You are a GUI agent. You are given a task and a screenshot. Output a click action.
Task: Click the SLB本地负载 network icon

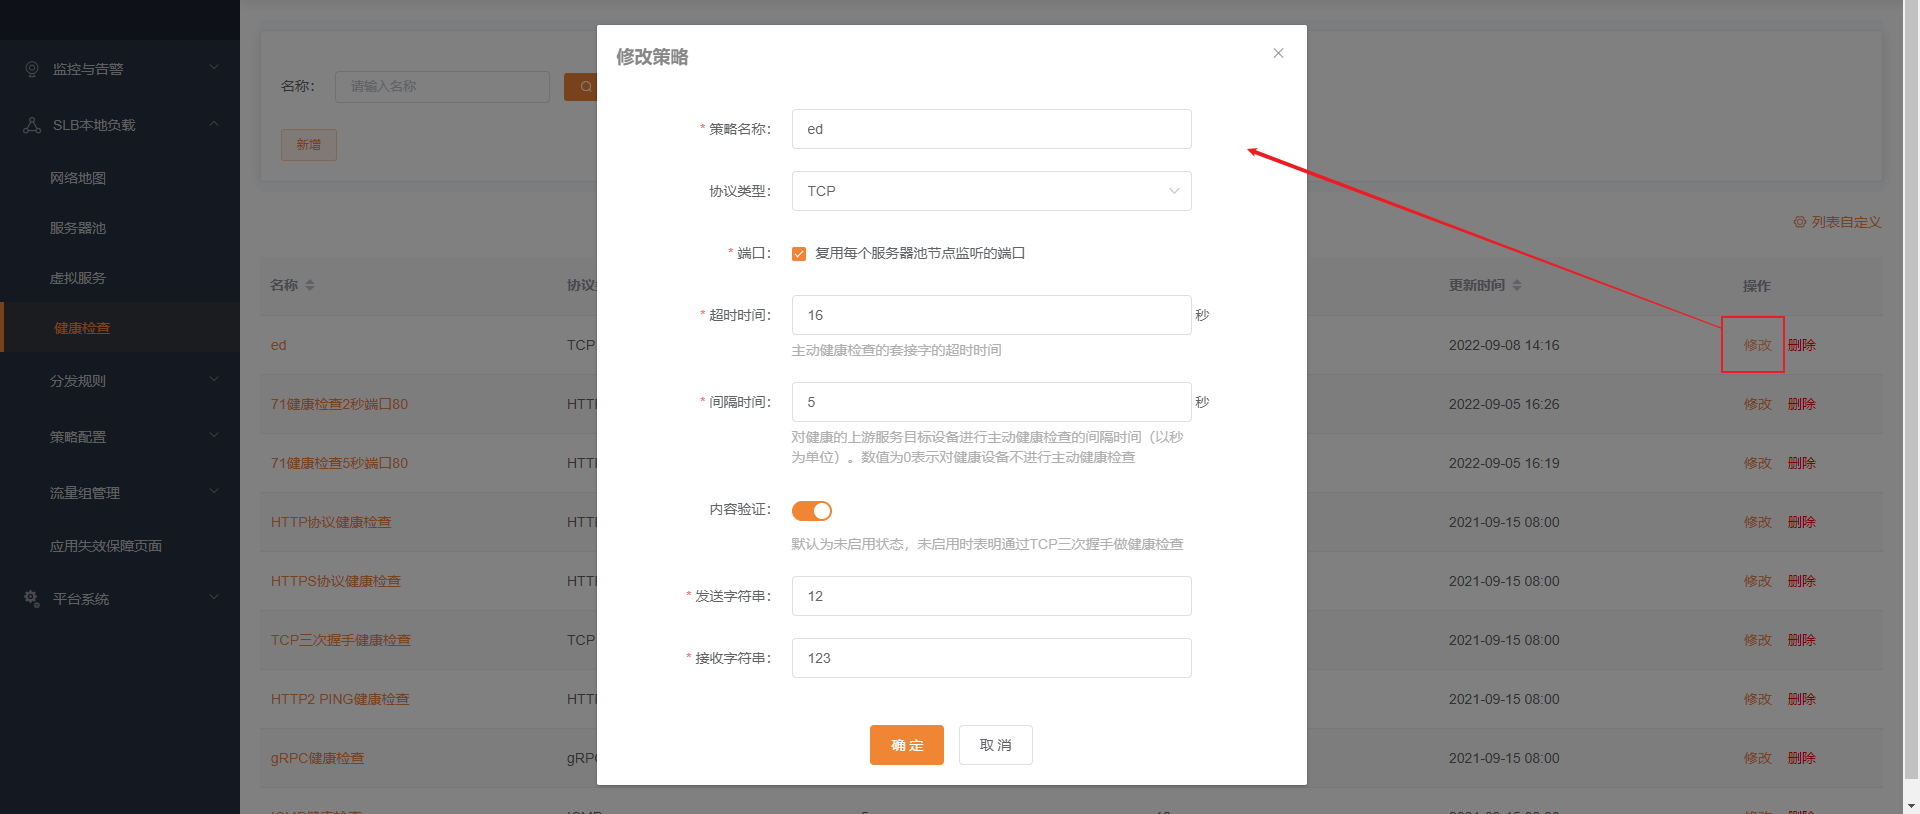(x=32, y=125)
